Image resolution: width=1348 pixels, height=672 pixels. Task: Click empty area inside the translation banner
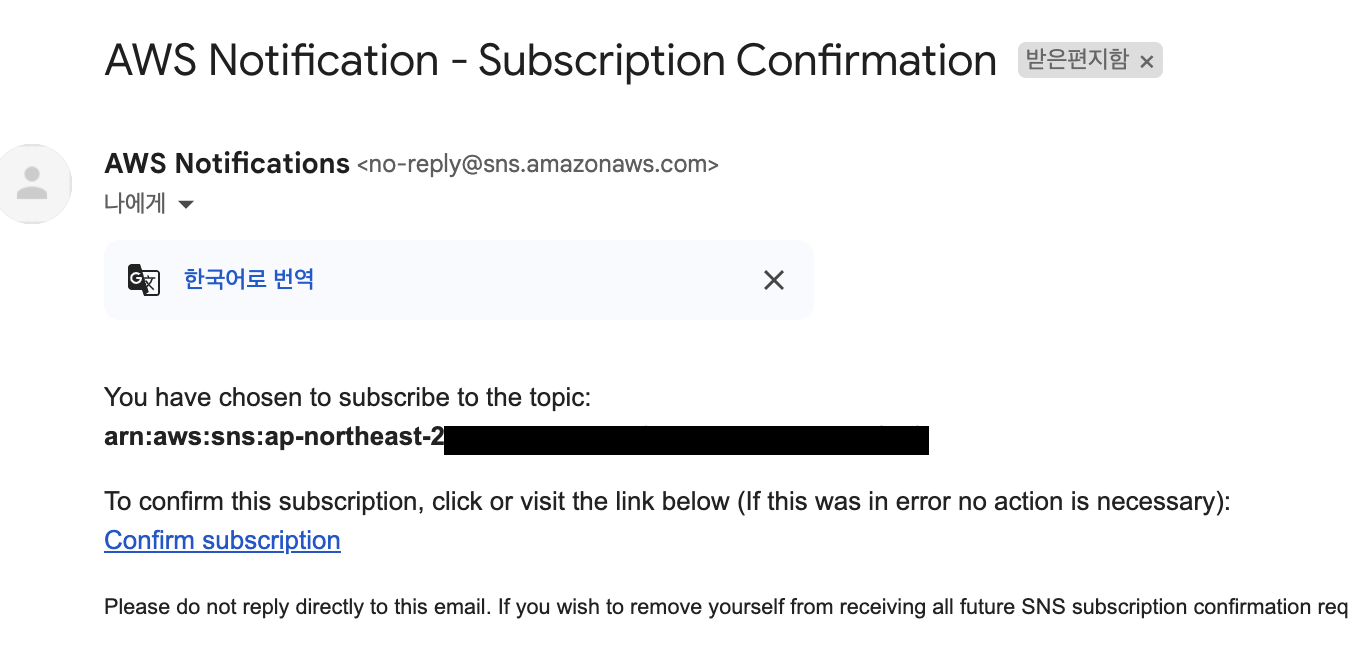tap(540, 280)
